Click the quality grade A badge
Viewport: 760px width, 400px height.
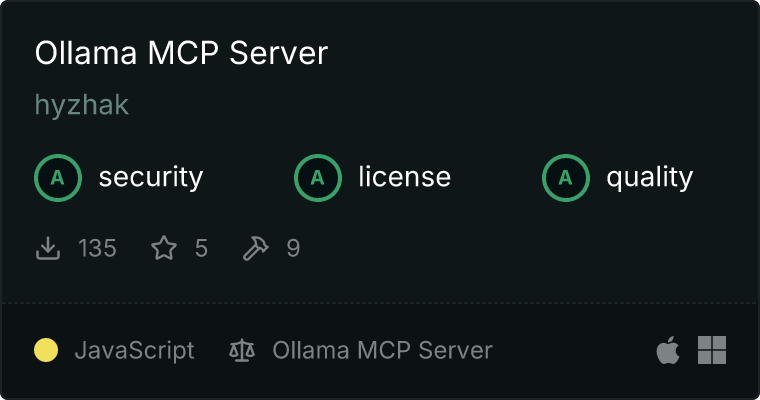(566, 178)
